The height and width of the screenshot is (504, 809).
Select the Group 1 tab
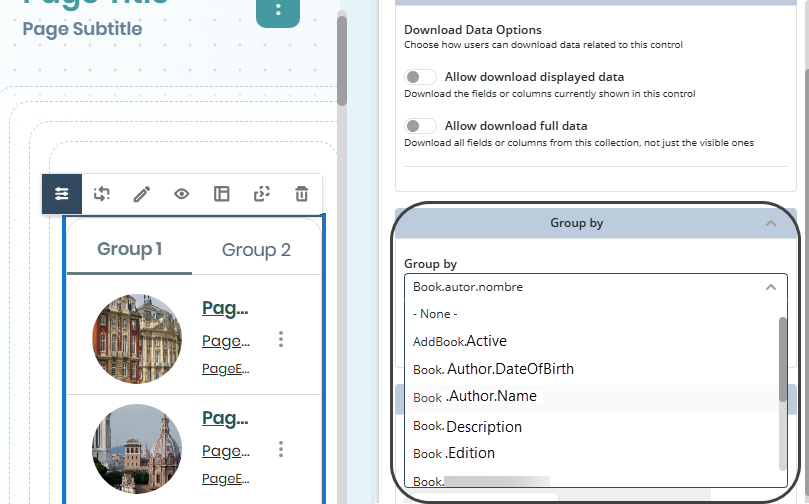[130, 250]
